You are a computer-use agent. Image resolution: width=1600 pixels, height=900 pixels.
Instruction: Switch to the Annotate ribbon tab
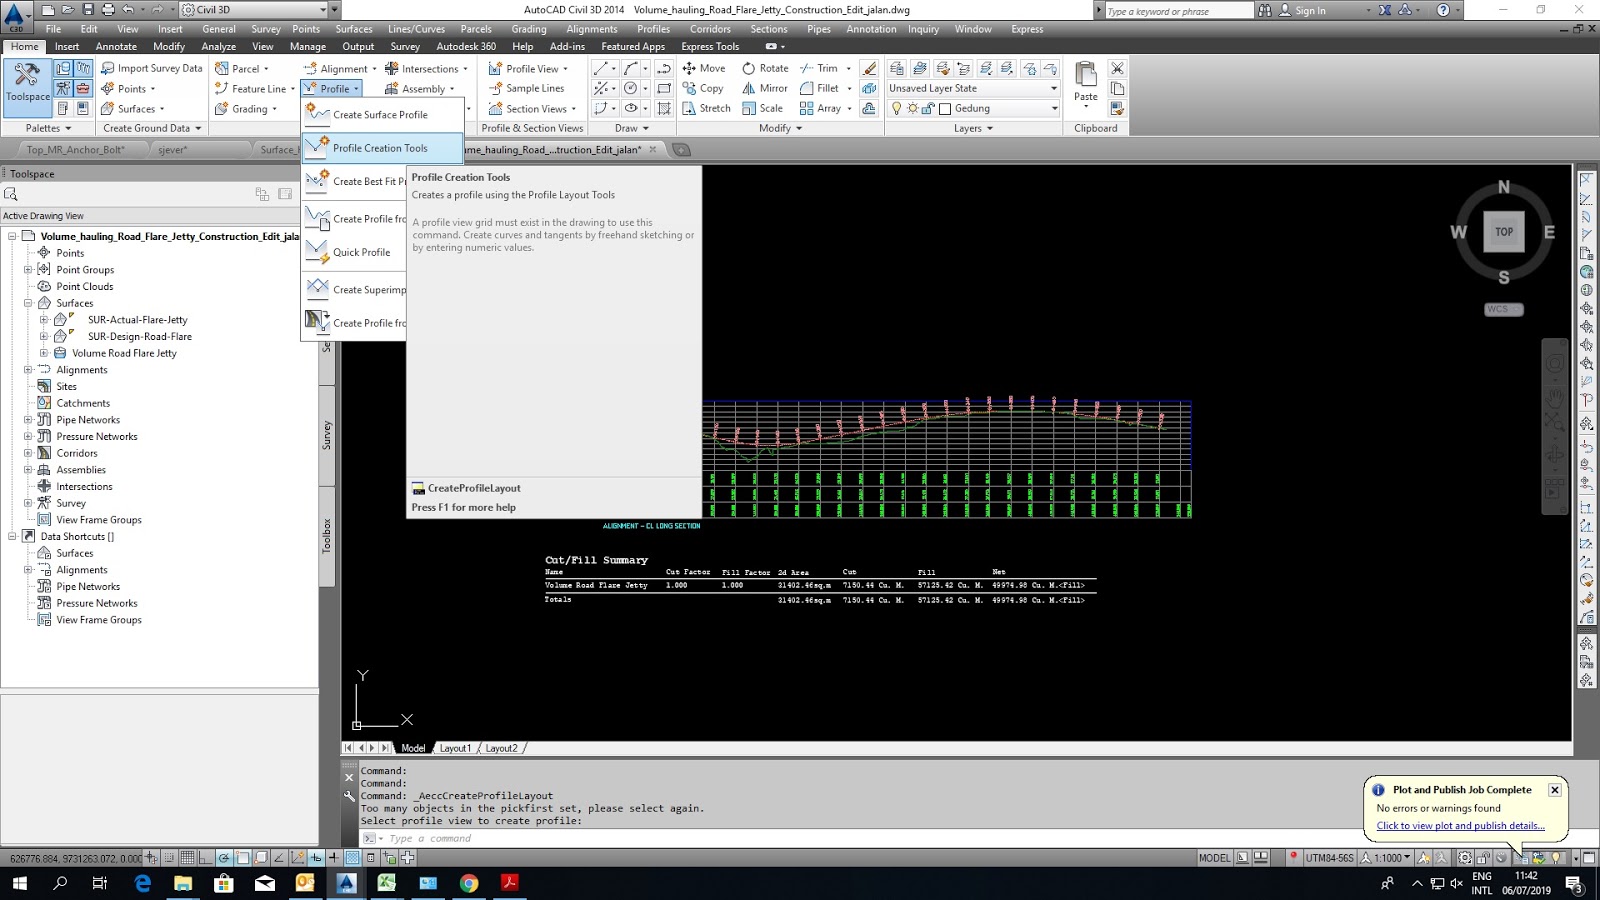click(x=118, y=46)
